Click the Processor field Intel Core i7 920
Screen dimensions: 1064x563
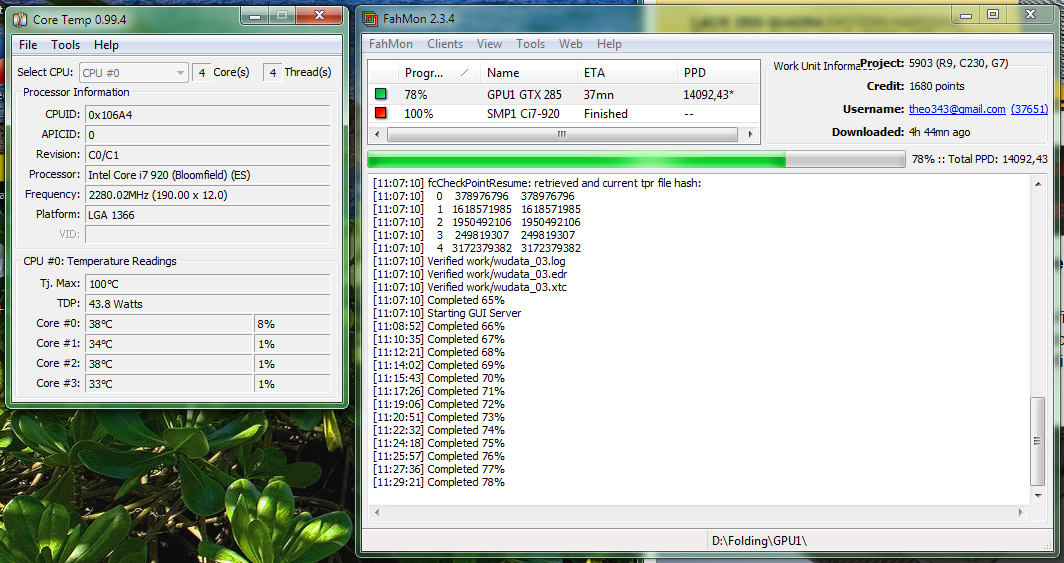click(208, 175)
